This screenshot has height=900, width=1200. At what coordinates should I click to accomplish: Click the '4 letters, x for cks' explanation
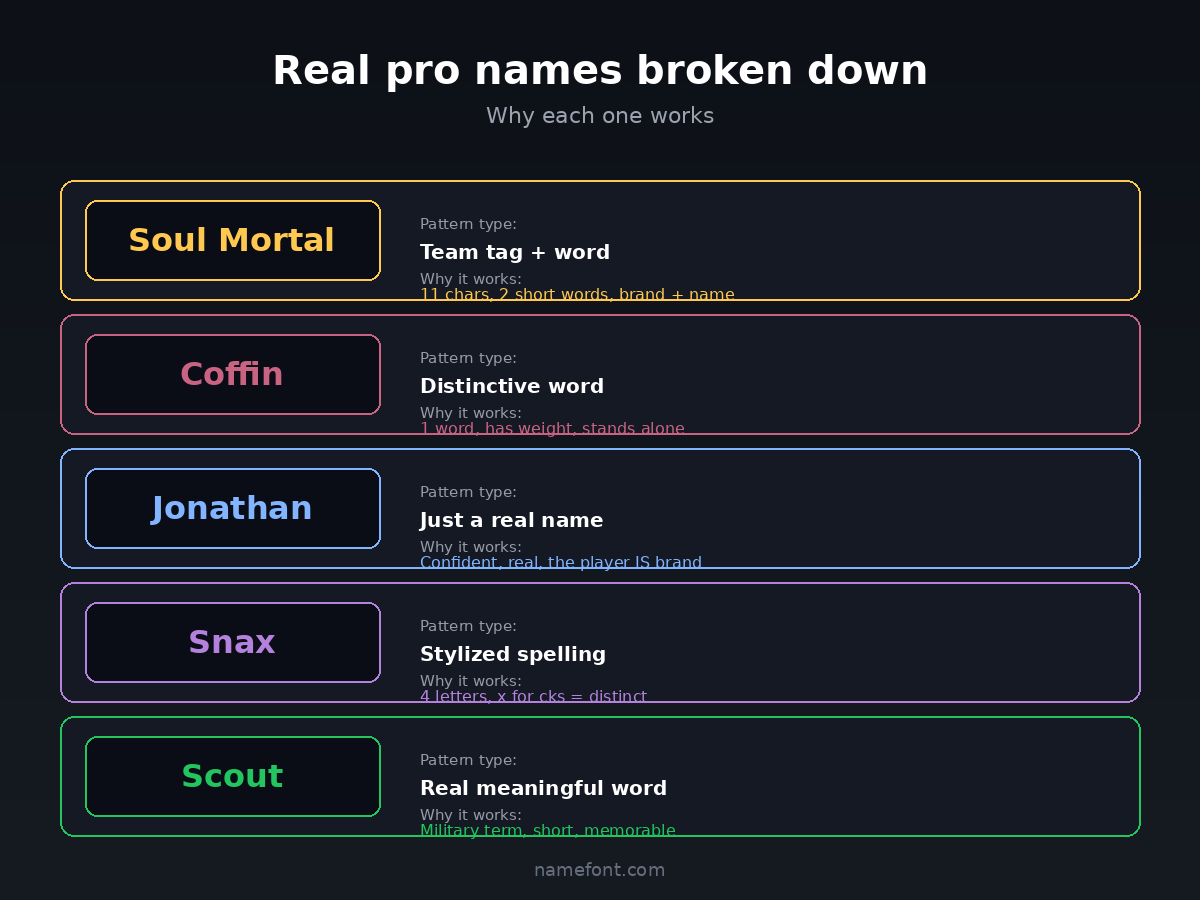coord(533,696)
